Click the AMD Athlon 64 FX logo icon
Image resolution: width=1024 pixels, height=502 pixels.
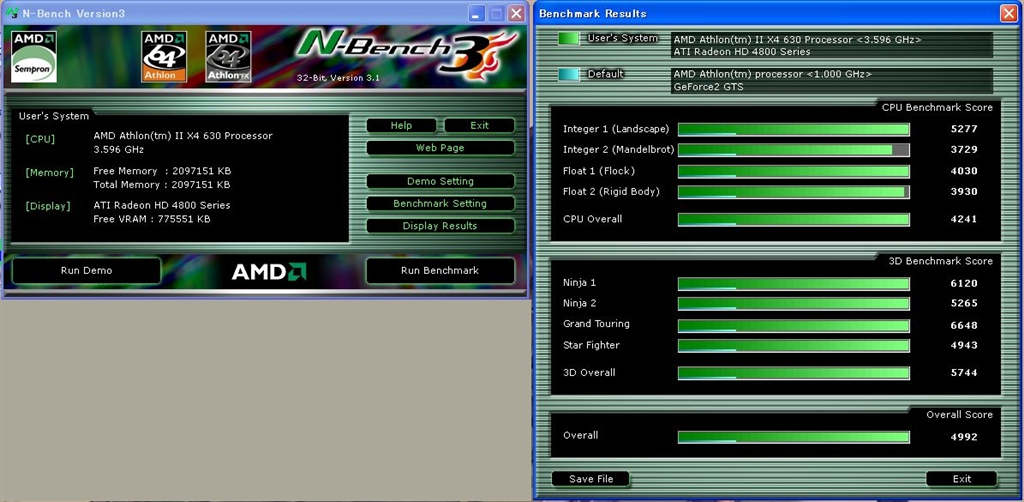click(229, 57)
